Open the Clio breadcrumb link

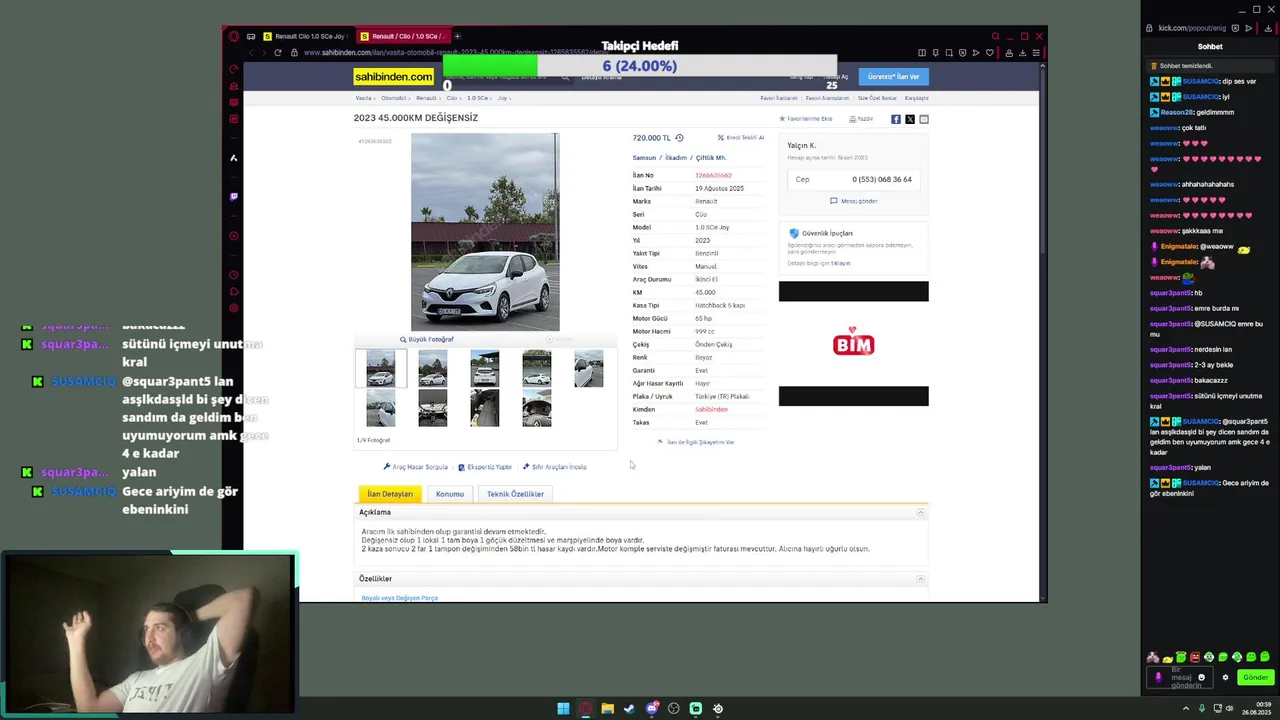pyautogui.click(x=451, y=98)
